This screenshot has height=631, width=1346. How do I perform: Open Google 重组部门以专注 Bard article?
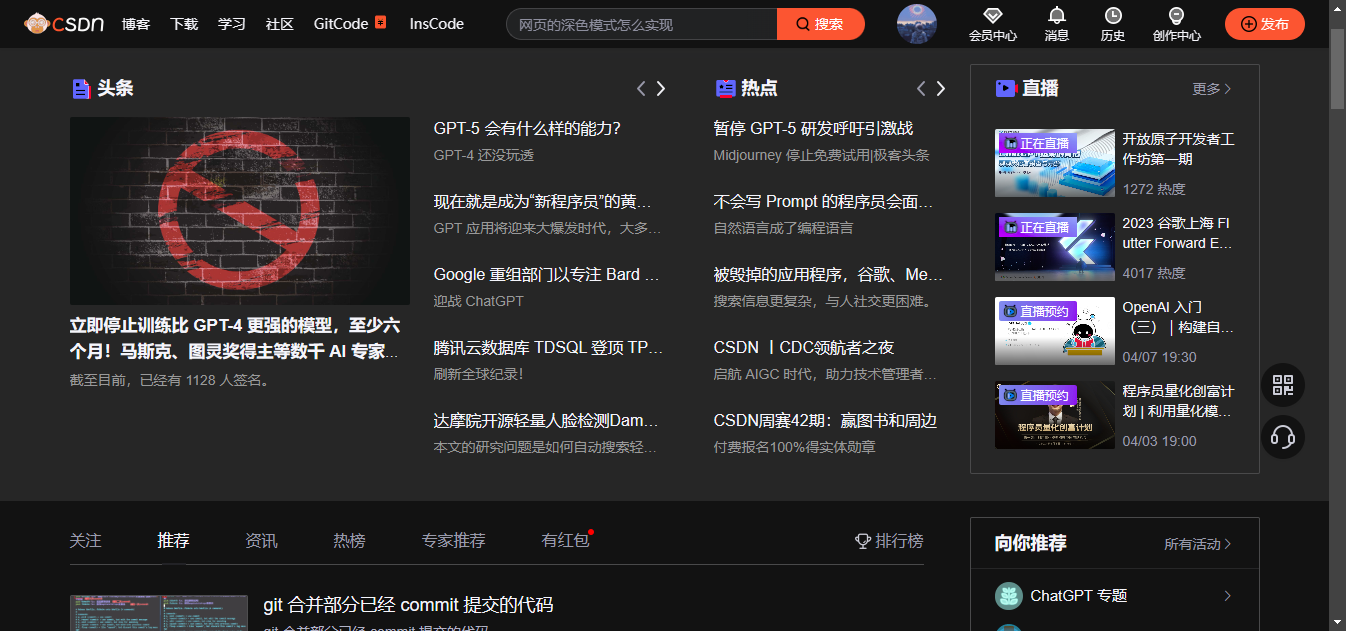click(x=546, y=275)
